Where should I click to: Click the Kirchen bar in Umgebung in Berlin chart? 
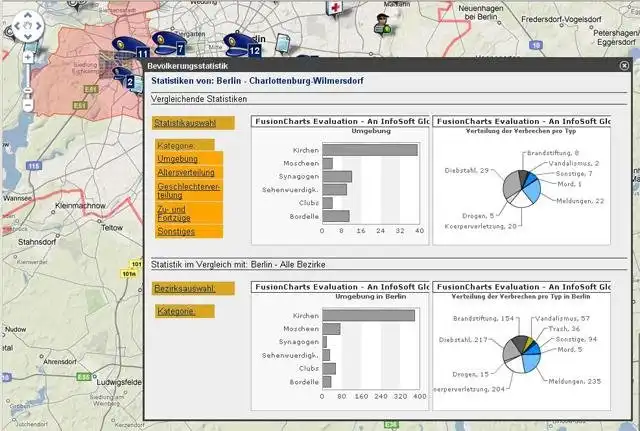pyautogui.click(x=369, y=315)
